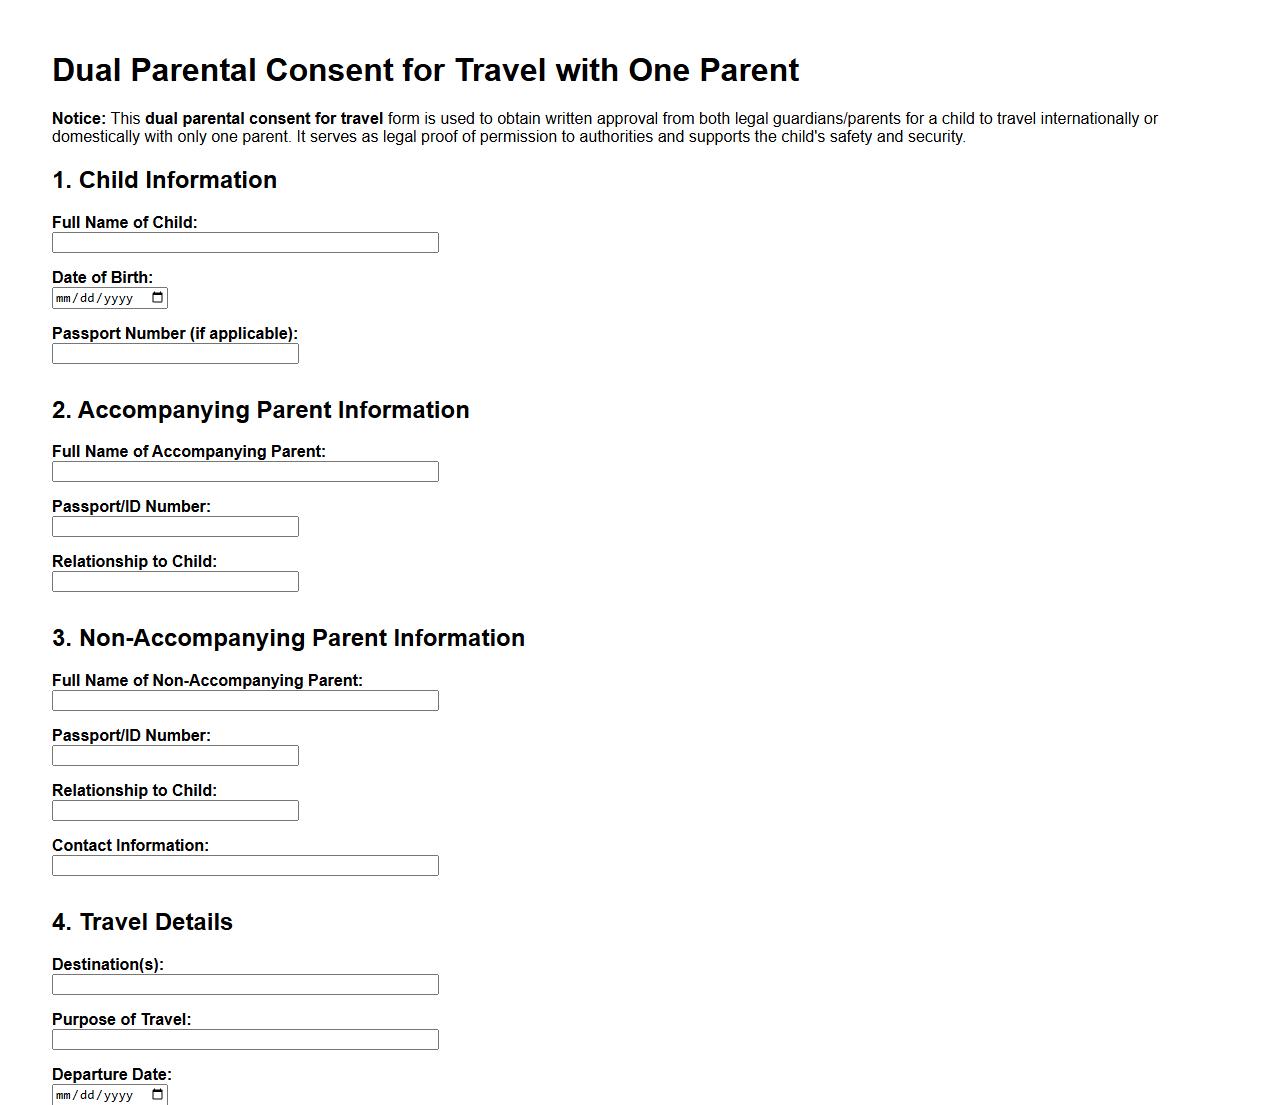Select the non-accompanying Relationship to Child field

pyautogui.click(x=175, y=810)
